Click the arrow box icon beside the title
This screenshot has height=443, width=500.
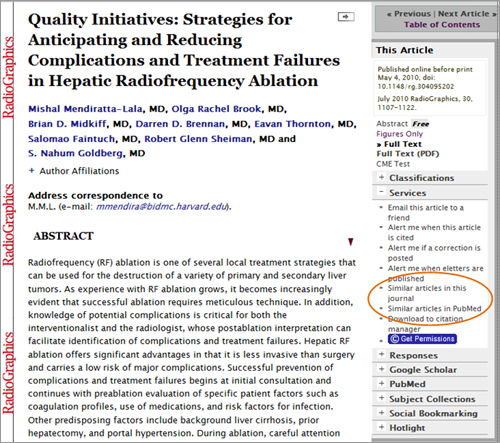346,16
